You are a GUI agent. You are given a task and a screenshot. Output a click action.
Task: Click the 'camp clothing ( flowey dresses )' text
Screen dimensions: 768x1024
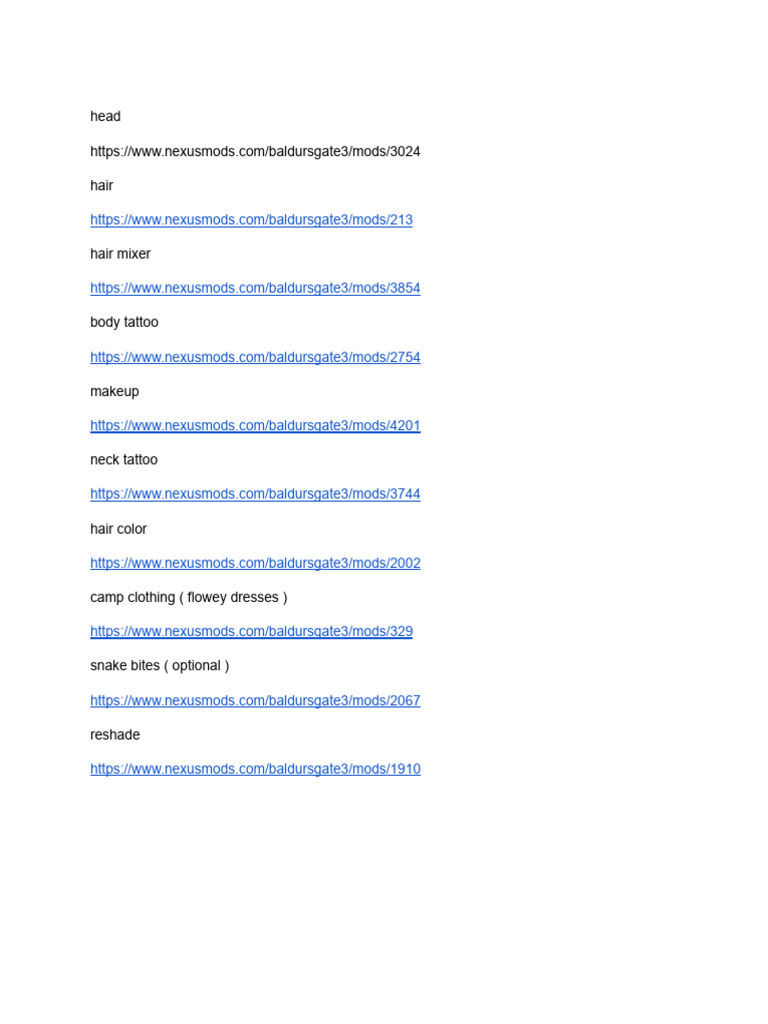click(189, 598)
